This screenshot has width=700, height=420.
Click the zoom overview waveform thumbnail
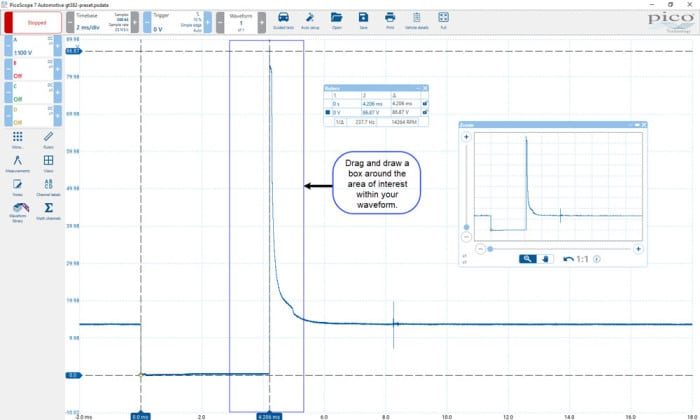558,187
